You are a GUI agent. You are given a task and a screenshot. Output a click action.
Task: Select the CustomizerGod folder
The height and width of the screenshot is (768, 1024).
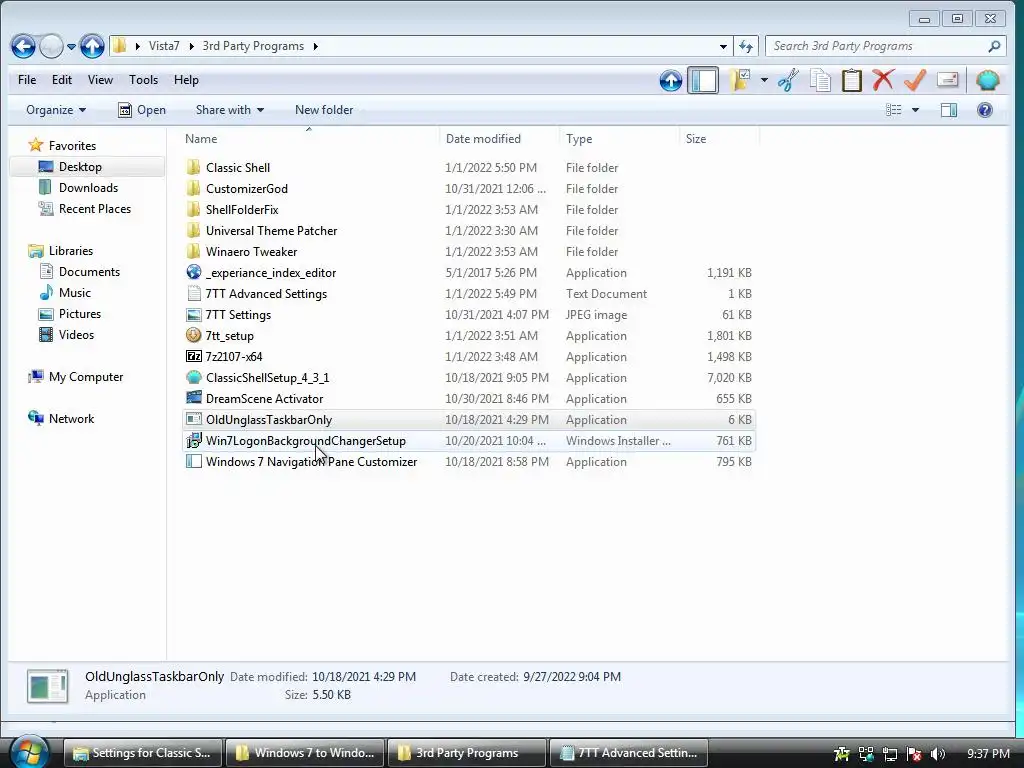click(x=469, y=189)
